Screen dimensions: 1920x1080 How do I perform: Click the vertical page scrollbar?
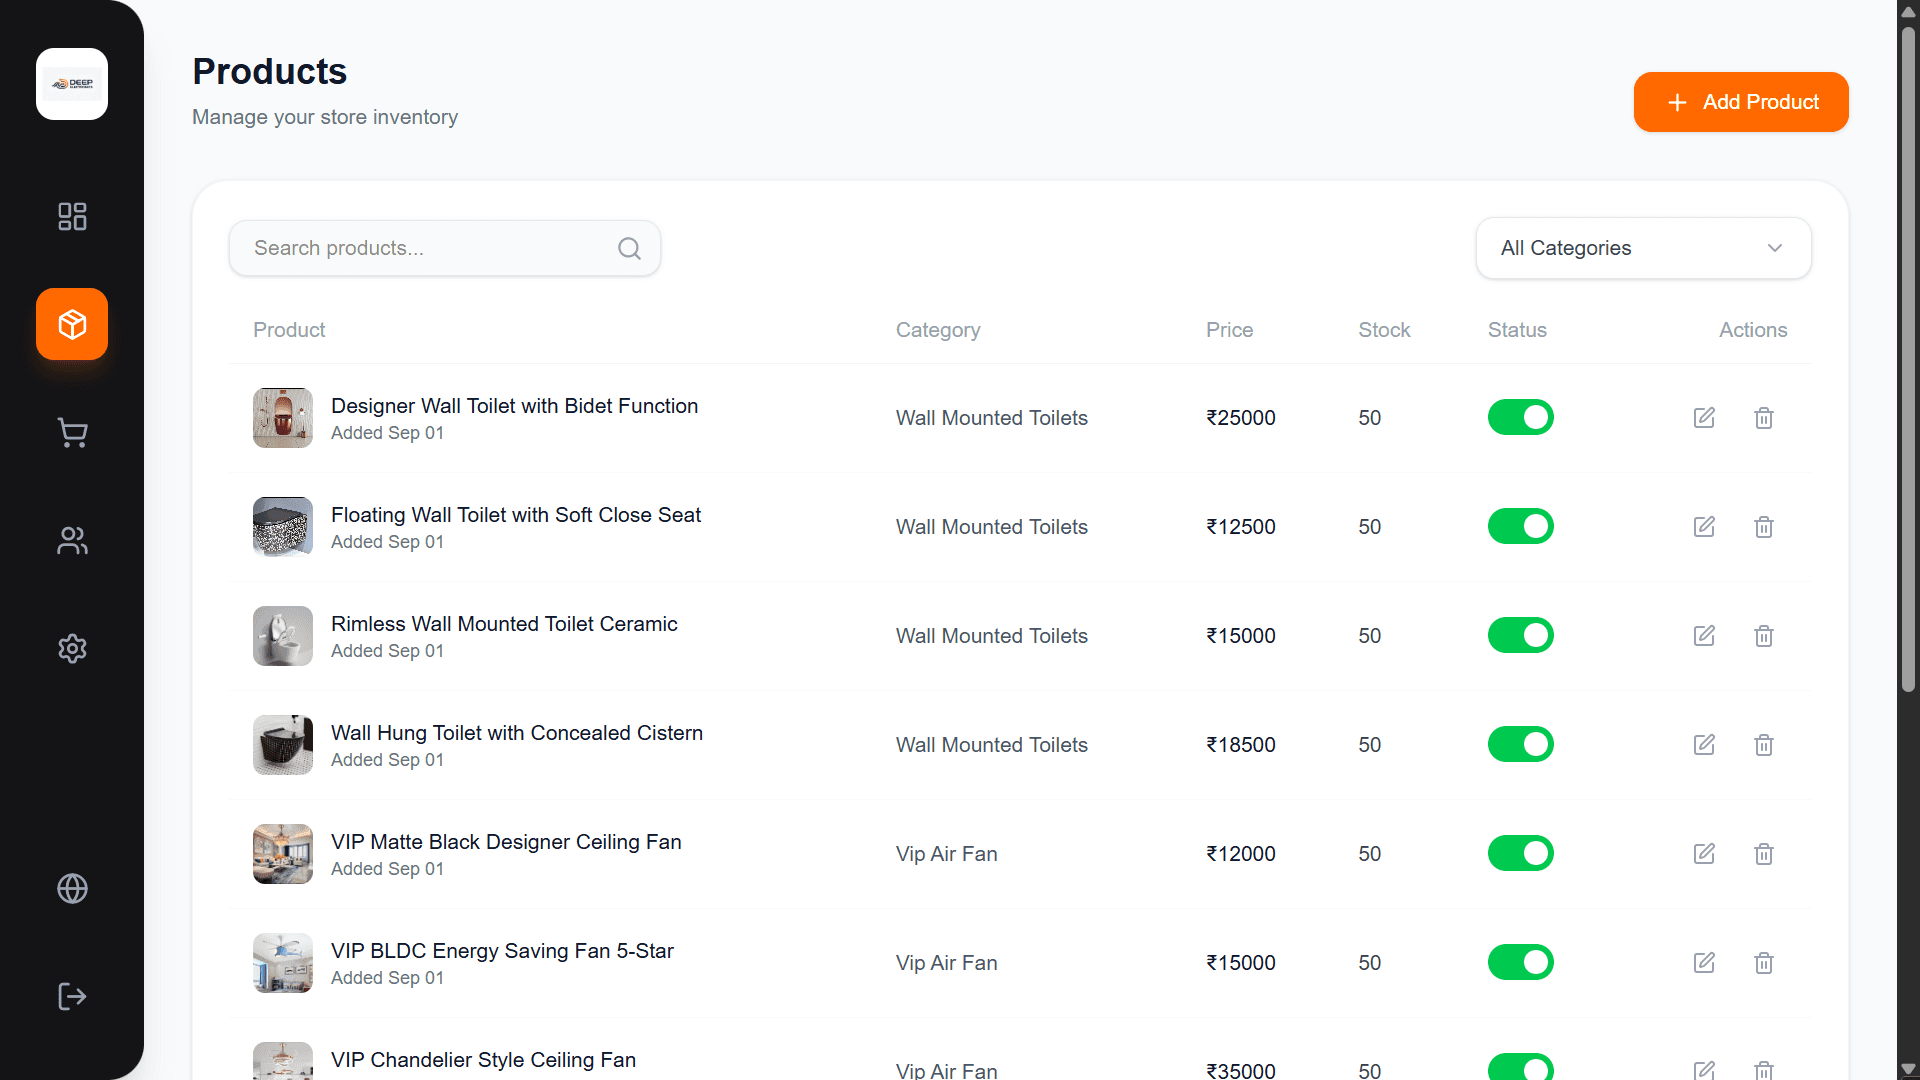coord(1908,360)
